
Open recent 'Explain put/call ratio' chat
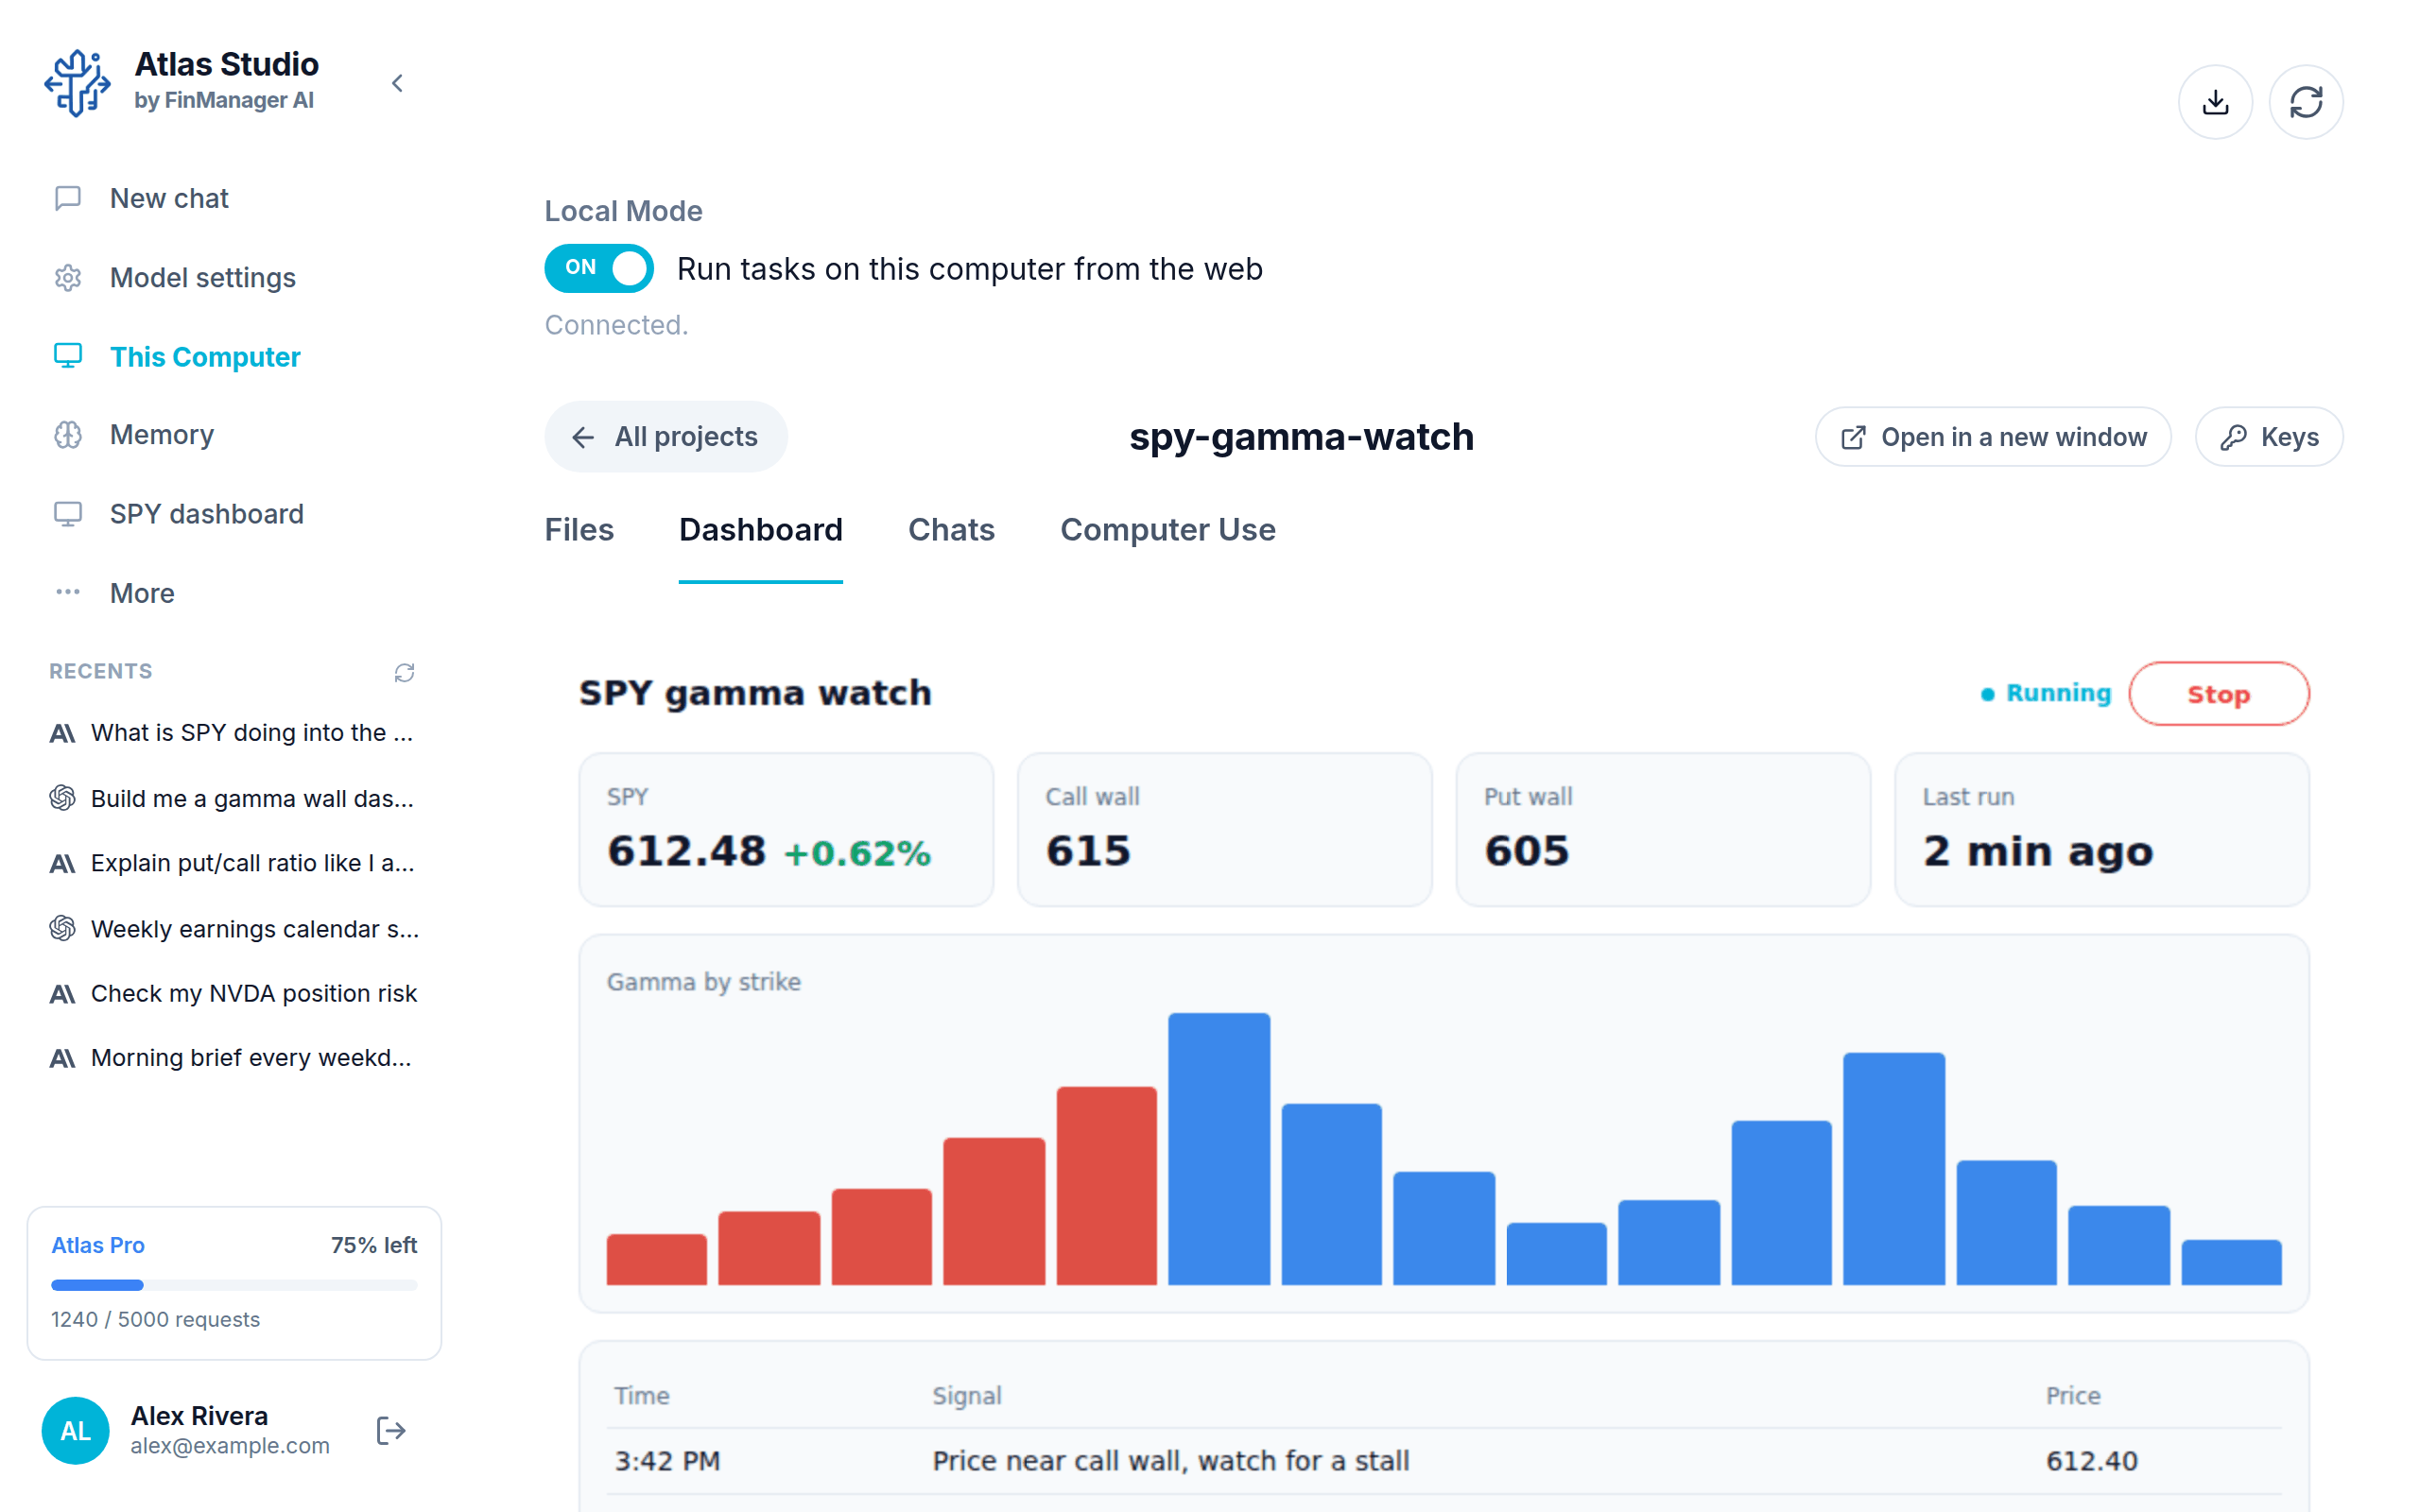[x=233, y=863]
